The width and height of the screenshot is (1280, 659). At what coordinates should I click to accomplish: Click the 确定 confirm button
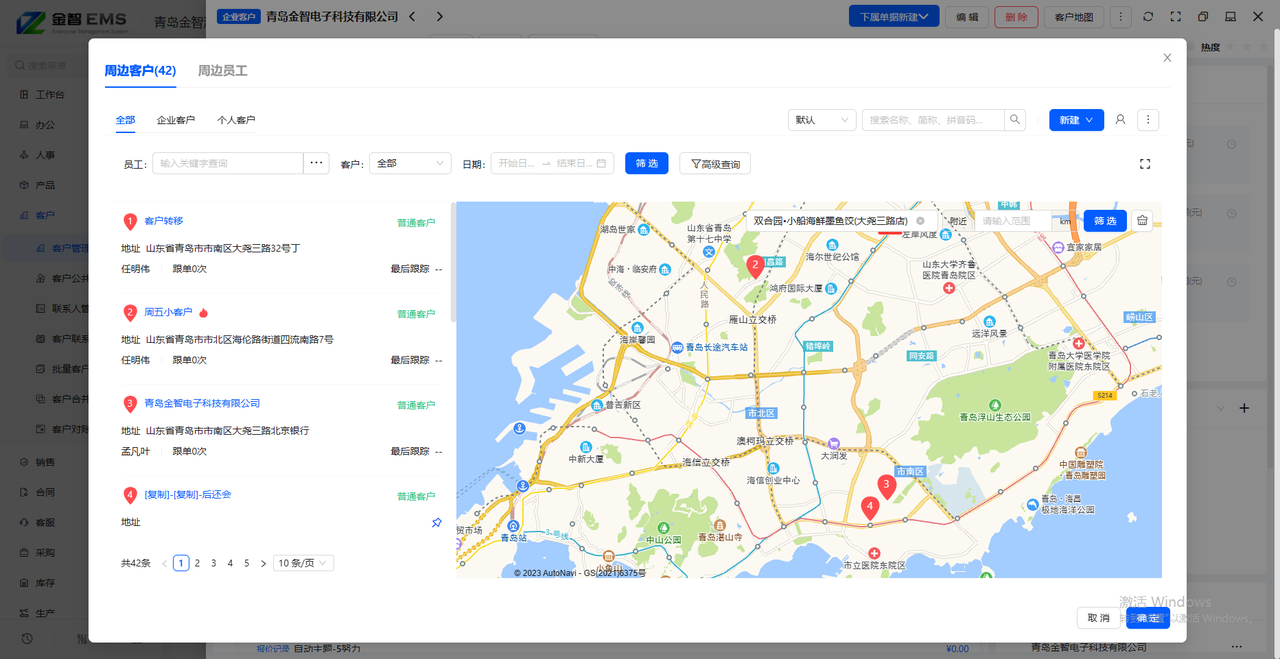click(x=1148, y=618)
